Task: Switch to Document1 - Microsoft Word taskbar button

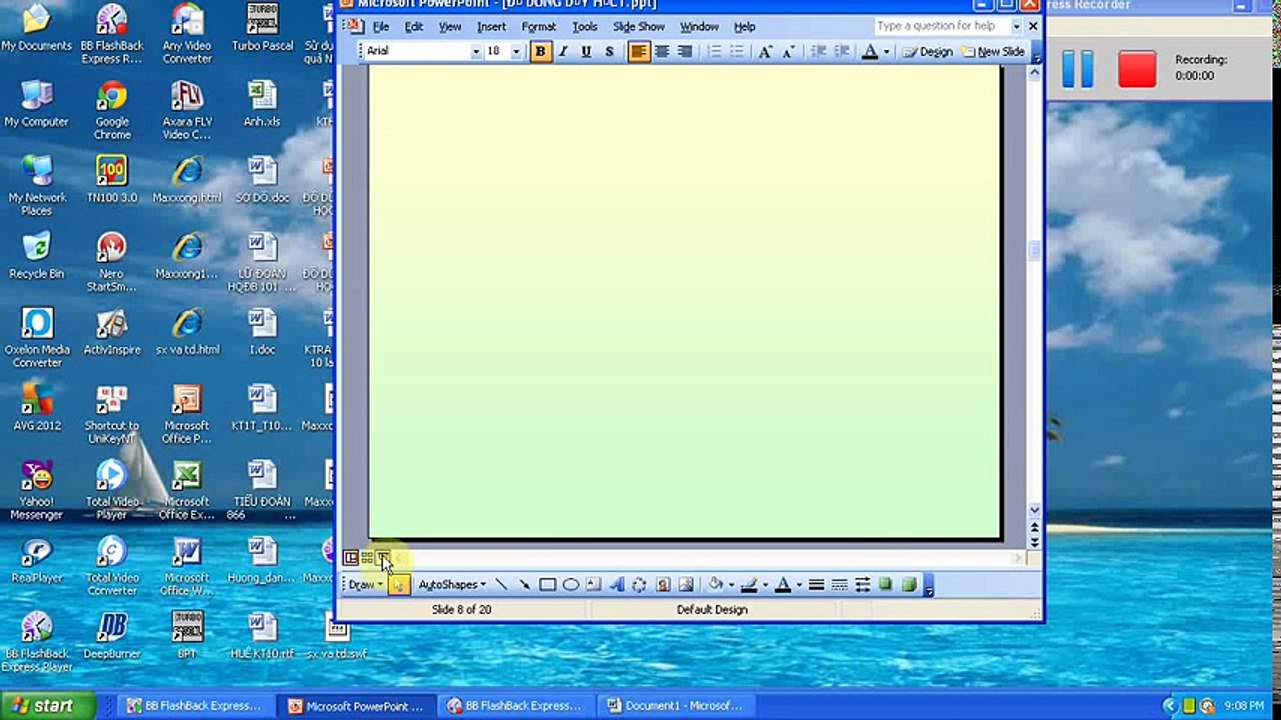Action: [675, 706]
